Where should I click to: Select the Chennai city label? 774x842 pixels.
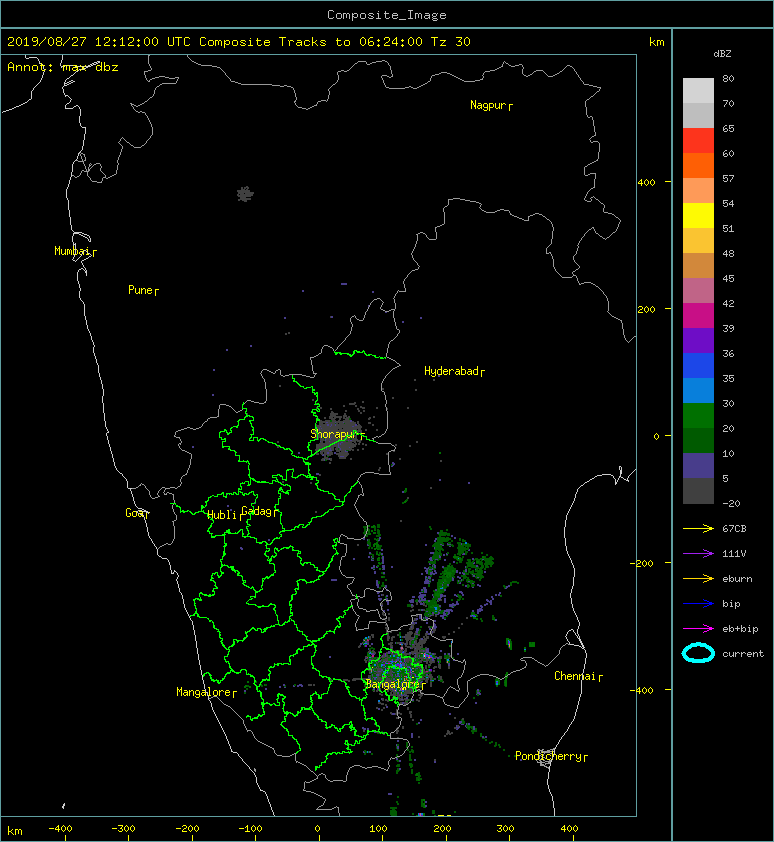578,676
